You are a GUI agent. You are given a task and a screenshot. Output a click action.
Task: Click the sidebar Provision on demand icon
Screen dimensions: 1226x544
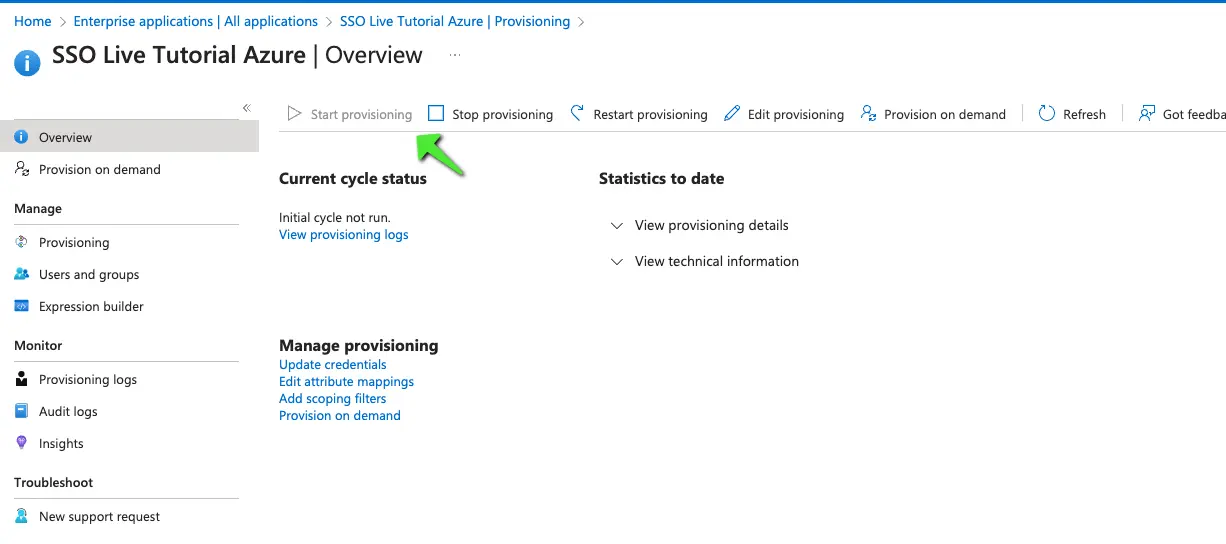(x=21, y=169)
